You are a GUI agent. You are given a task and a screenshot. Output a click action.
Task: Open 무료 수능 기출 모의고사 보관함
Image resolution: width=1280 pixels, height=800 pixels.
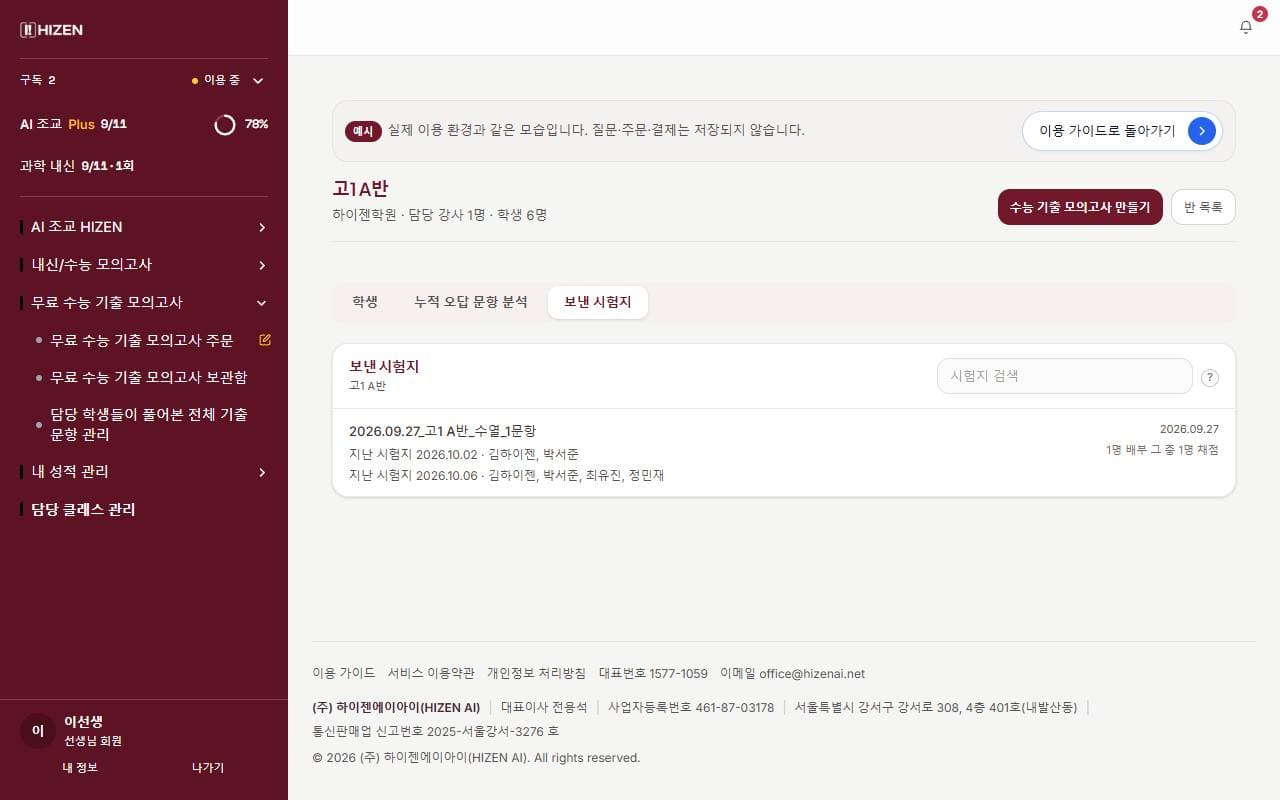point(148,377)
